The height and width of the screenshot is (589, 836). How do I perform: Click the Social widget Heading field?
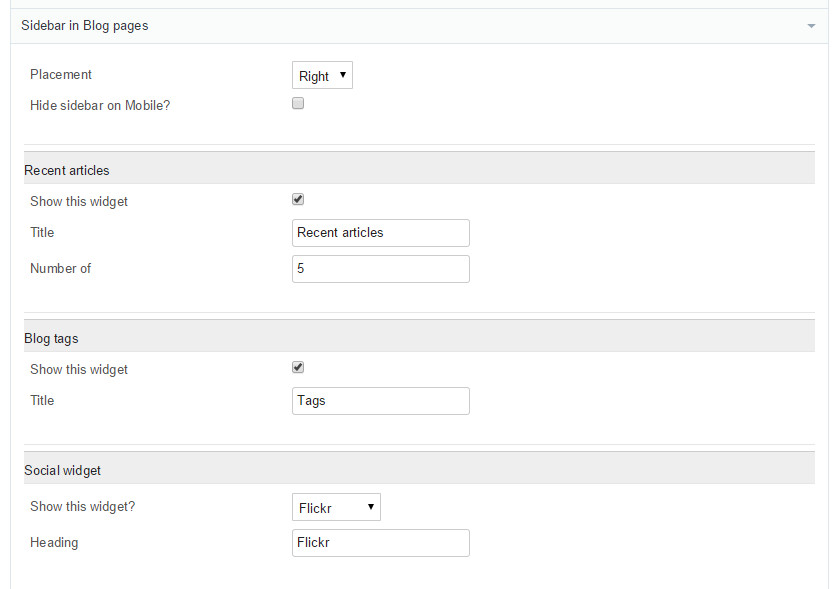(x=381, y=543)
